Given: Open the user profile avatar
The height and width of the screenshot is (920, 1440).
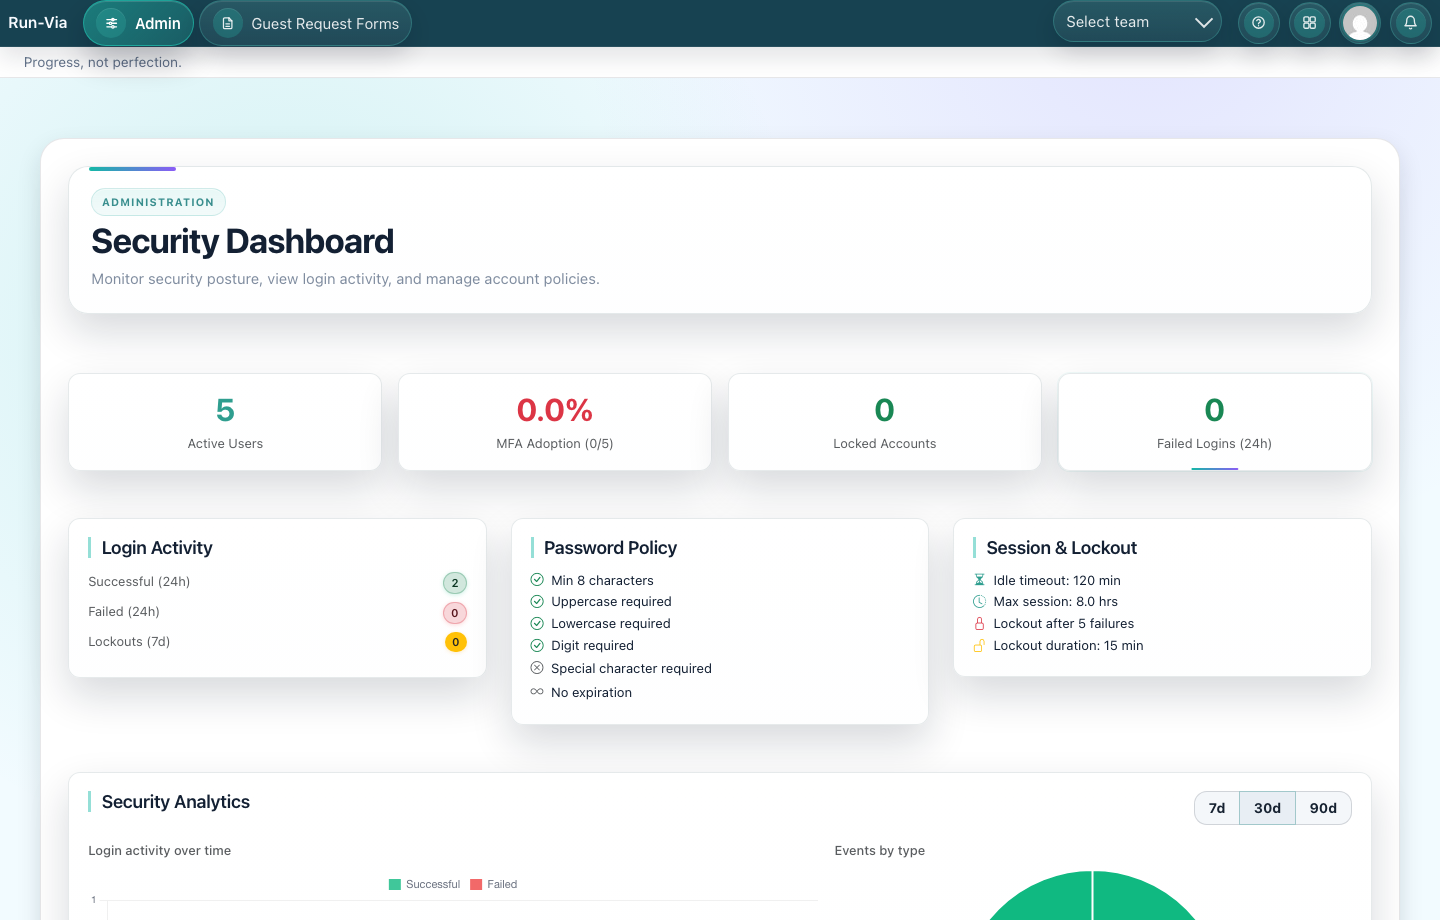Looking at the screenshot, I should click(x=1360, y=23).
